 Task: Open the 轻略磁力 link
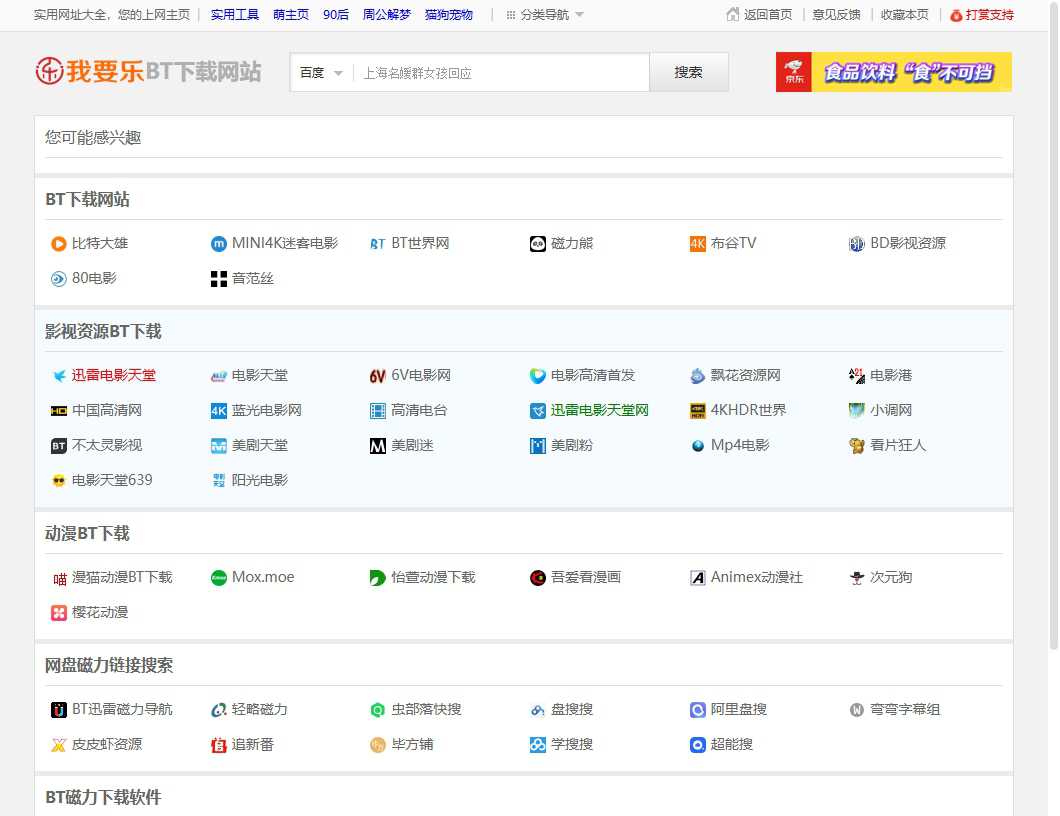(x=260, y=709)
